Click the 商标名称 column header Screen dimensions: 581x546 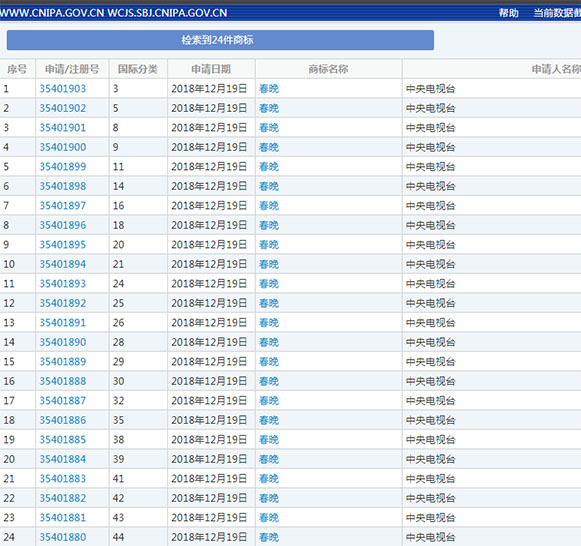point(328,69)
